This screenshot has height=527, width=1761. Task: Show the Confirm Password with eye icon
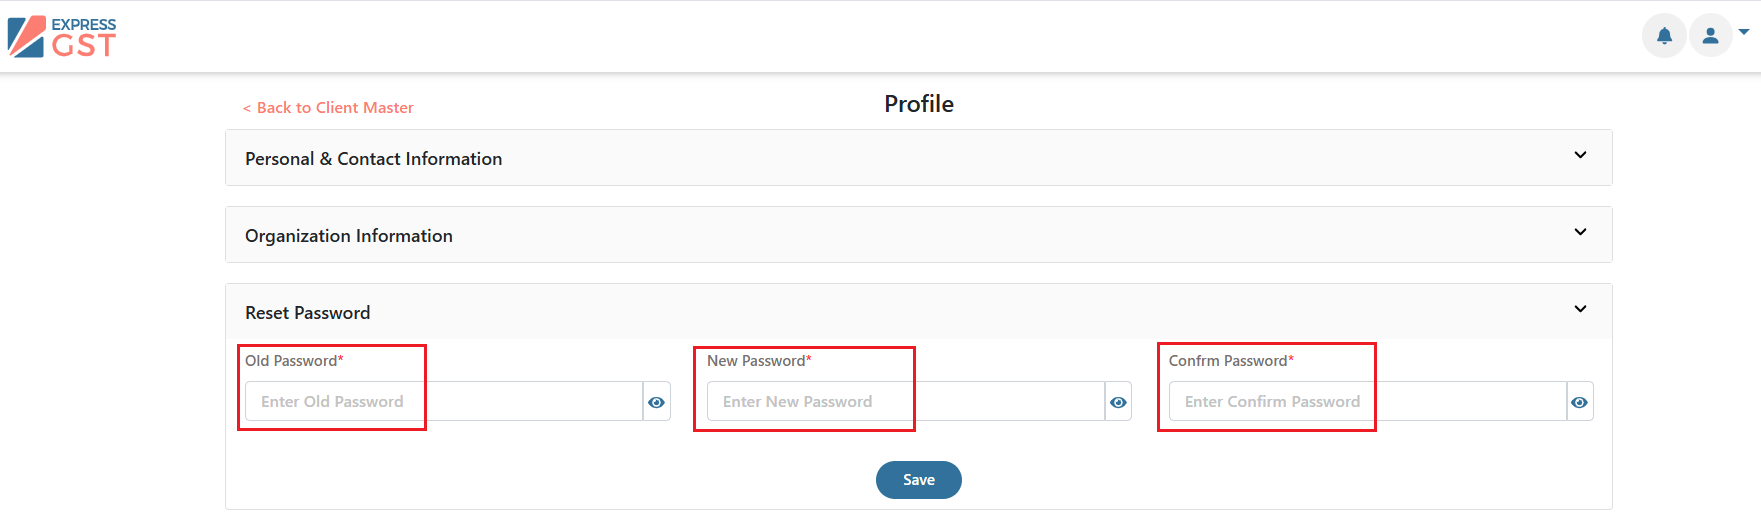[x=1579, y=402]
